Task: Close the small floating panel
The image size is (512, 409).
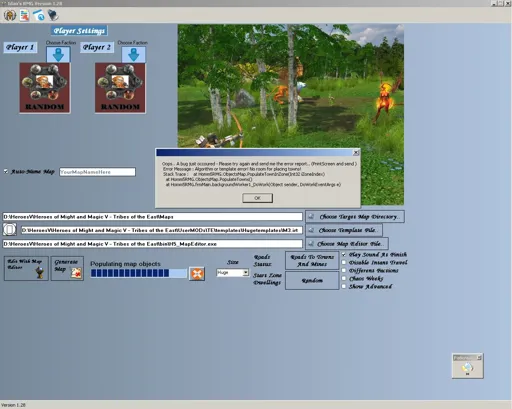Action: tap(479, 358)
